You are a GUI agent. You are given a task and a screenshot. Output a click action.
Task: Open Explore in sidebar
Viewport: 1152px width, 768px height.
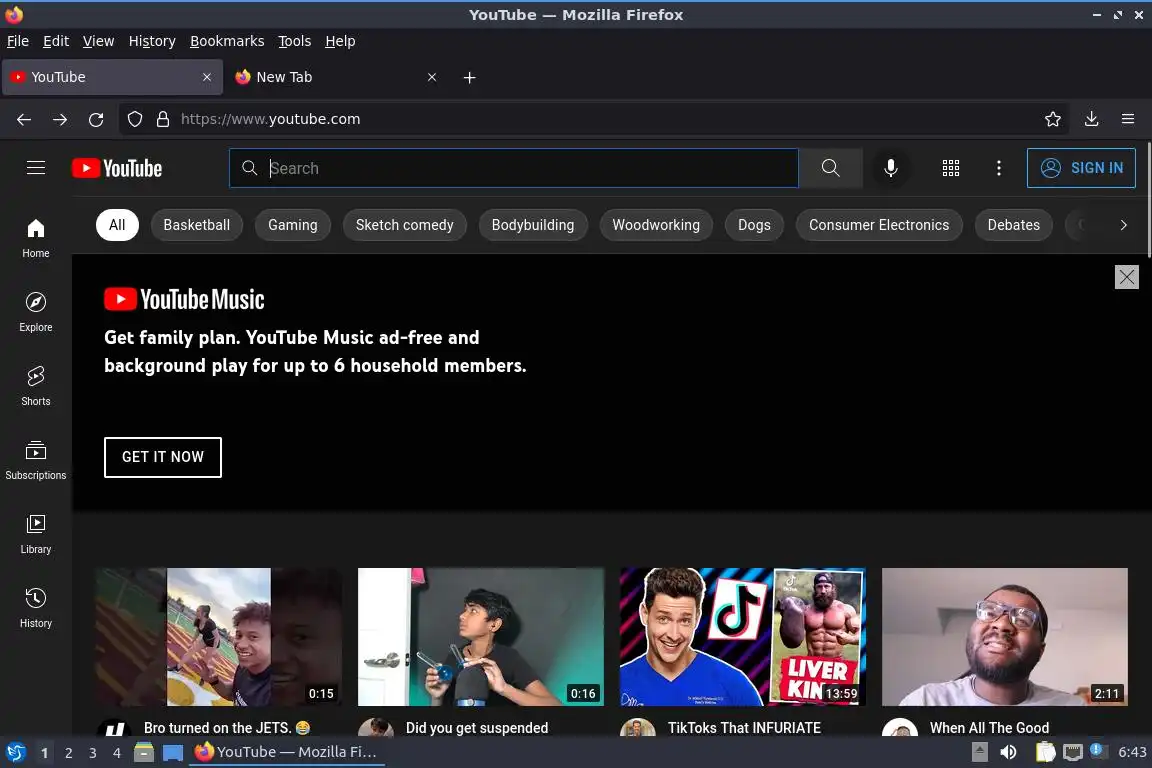tap(35, 312)
